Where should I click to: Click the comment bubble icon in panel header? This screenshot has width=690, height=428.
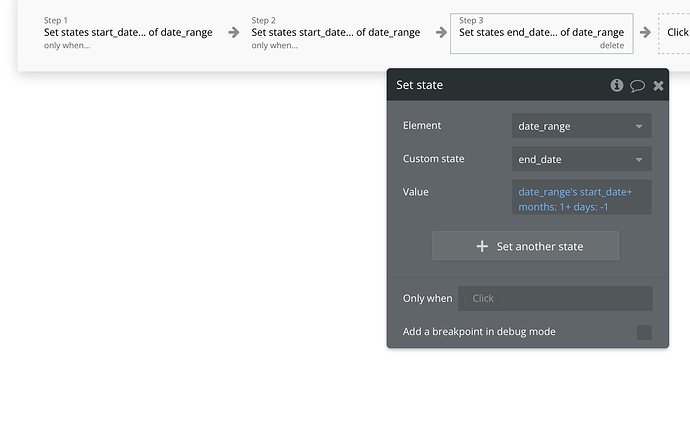637,86
